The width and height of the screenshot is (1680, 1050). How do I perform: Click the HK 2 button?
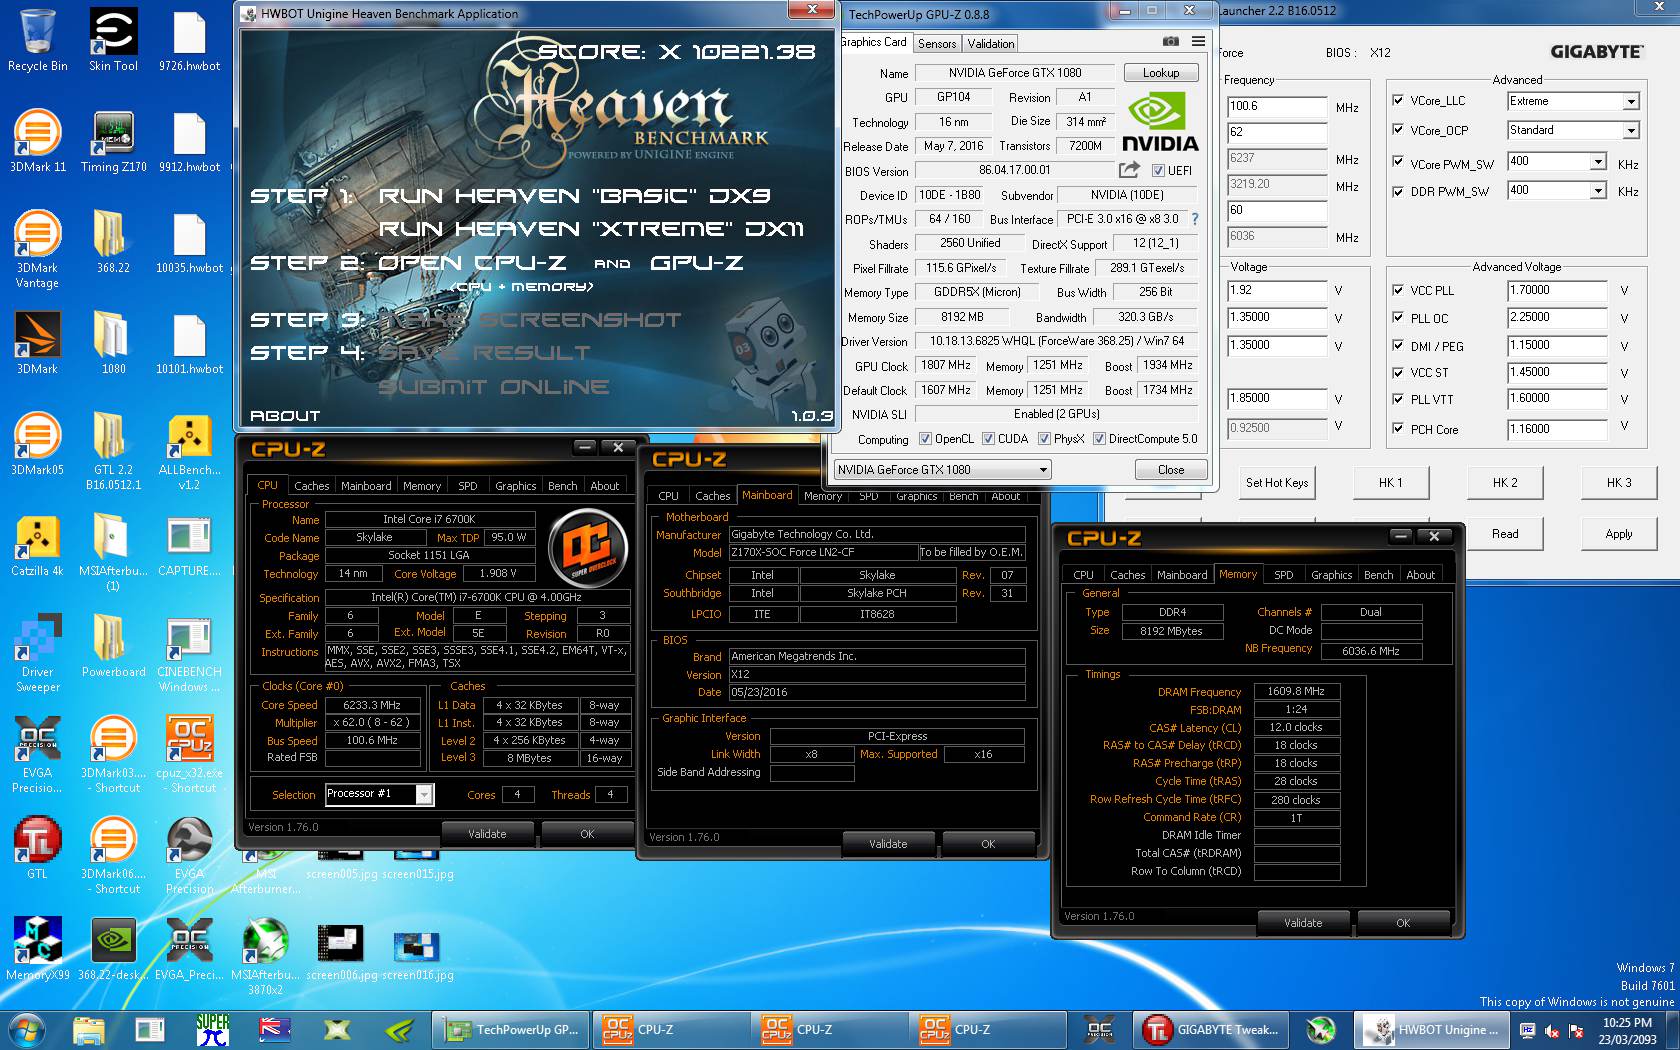[1504, 483]
